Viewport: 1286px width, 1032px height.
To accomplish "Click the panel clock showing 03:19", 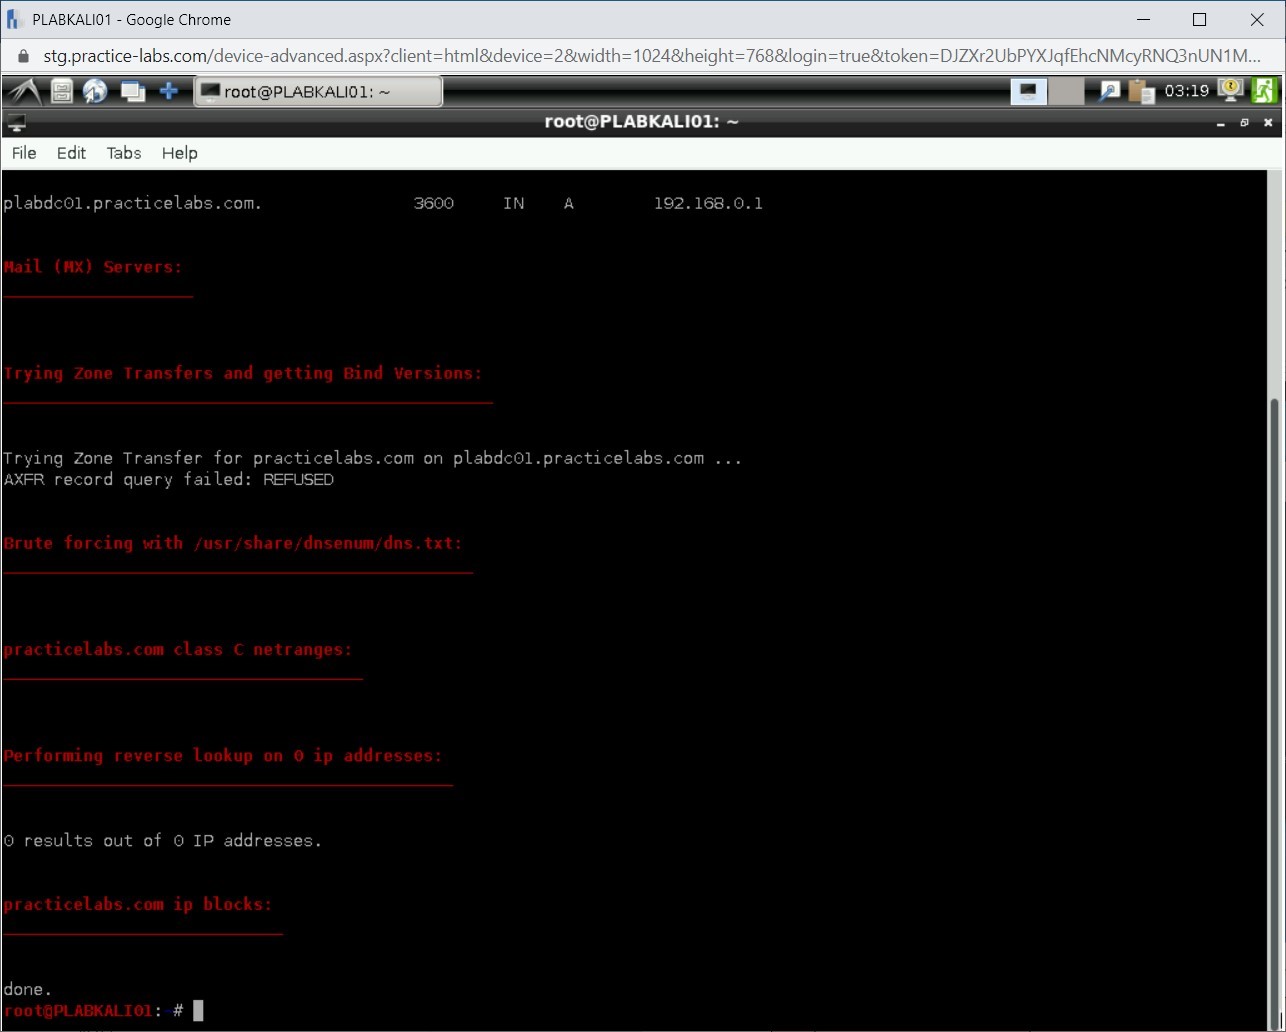I will pyautogui.click(x=1187, y=92).
